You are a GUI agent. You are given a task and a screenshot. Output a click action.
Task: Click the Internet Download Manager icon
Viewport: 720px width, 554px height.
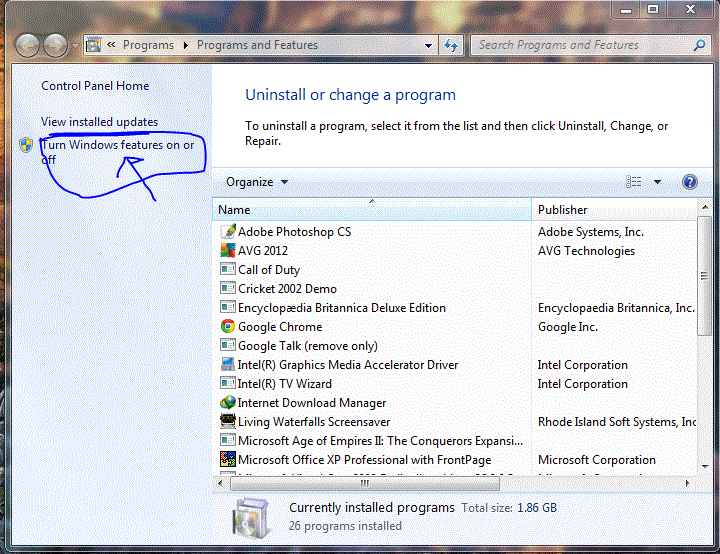[x=228, y=402]
